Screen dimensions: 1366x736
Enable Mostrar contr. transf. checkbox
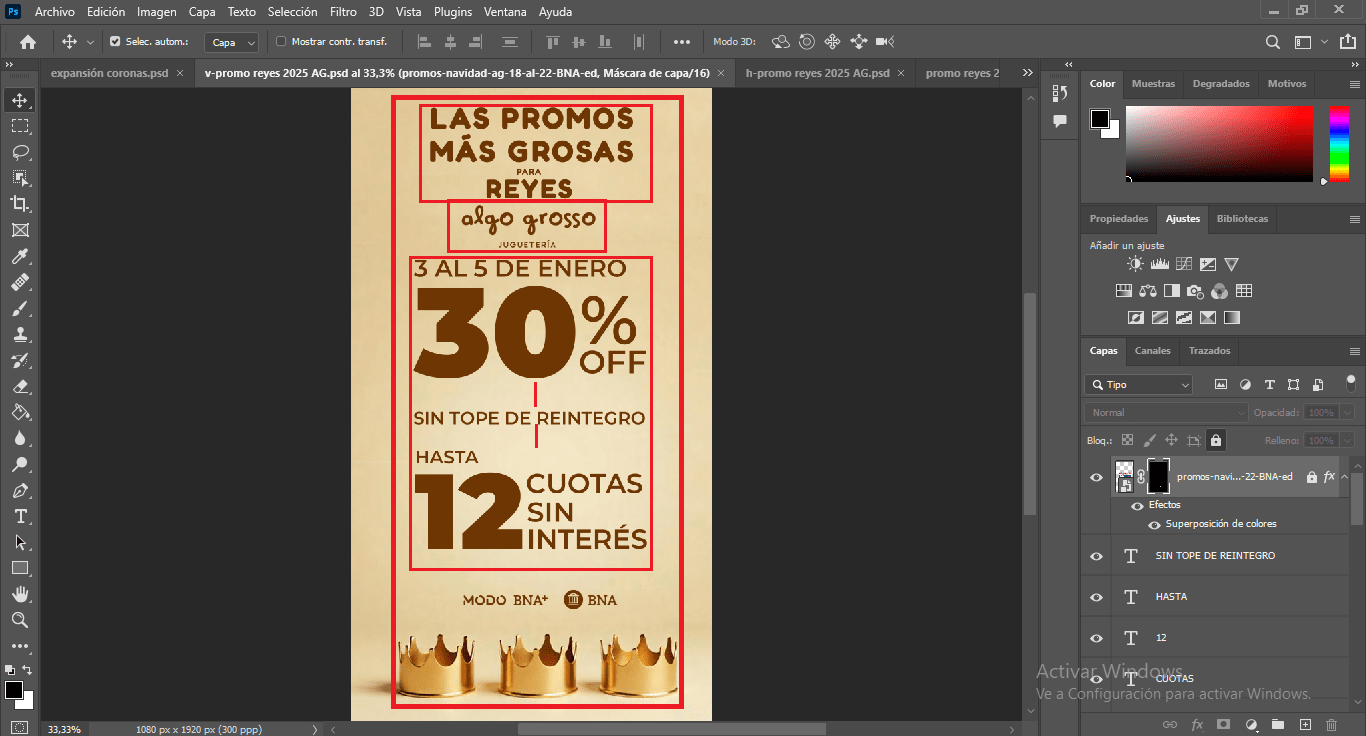coord(281,42)
